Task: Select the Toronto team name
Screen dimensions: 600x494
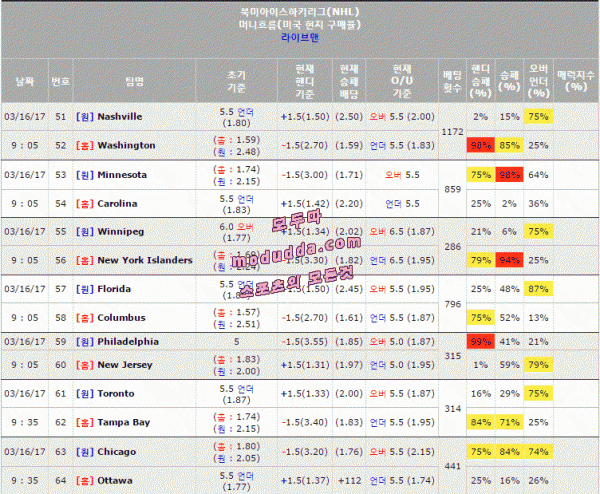Action: [x=116, y=394]
